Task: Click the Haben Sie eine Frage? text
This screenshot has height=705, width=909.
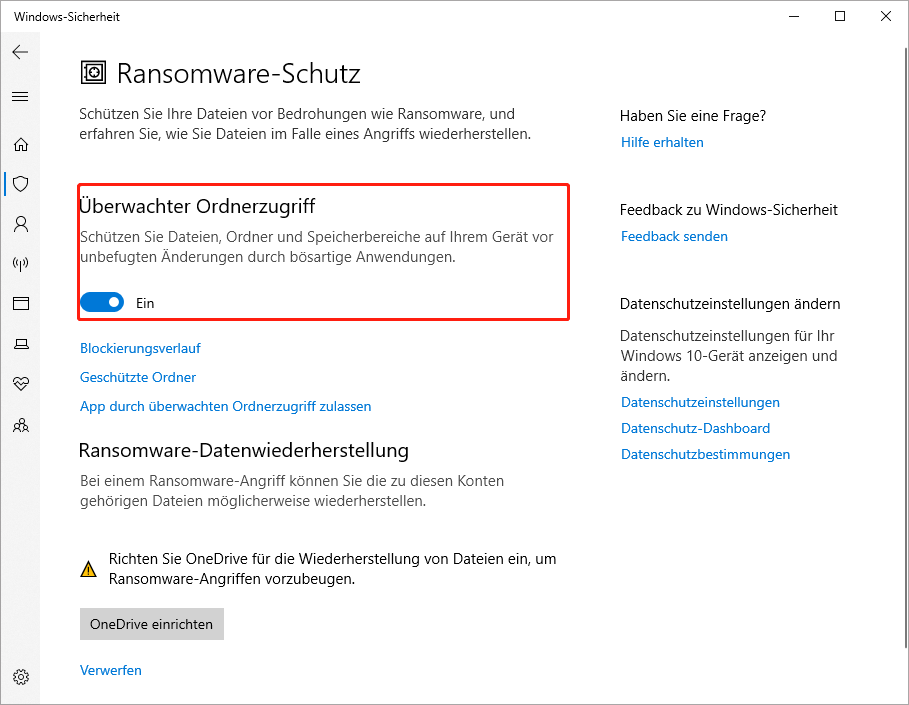Action: 693,116
